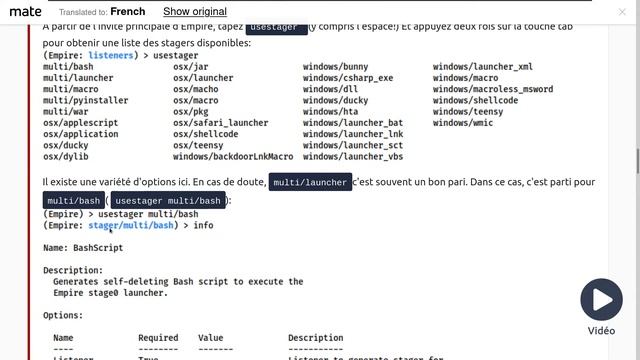
Task: Click usestager multi/bash code badge
Action: (168, 200)
